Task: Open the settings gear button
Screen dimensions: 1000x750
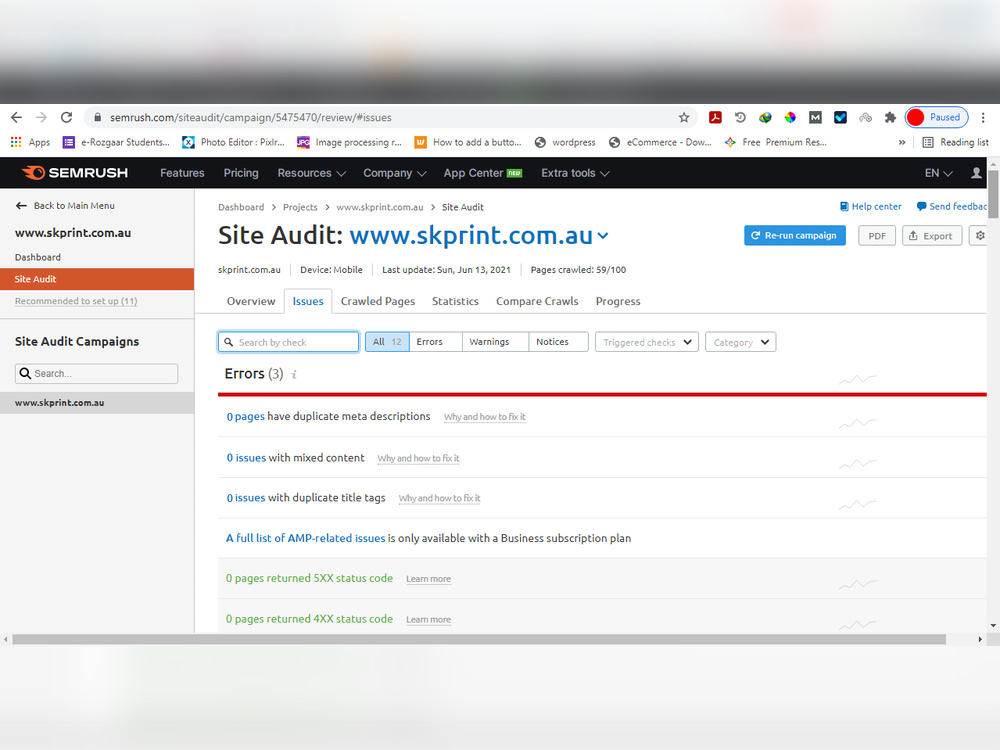Action: click(980, 235)
